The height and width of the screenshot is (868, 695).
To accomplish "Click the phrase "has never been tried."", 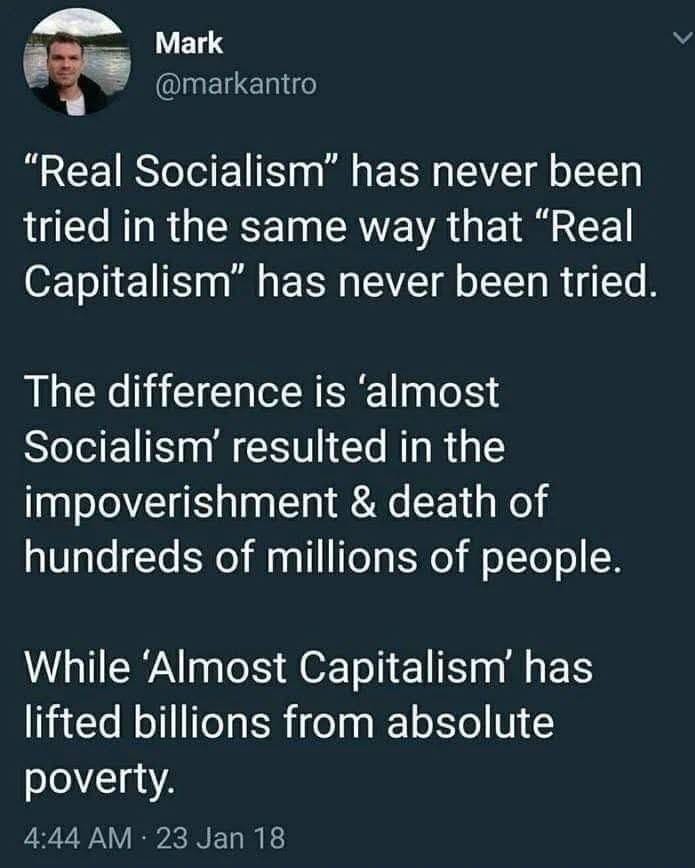I will click(x=456, y=283).
